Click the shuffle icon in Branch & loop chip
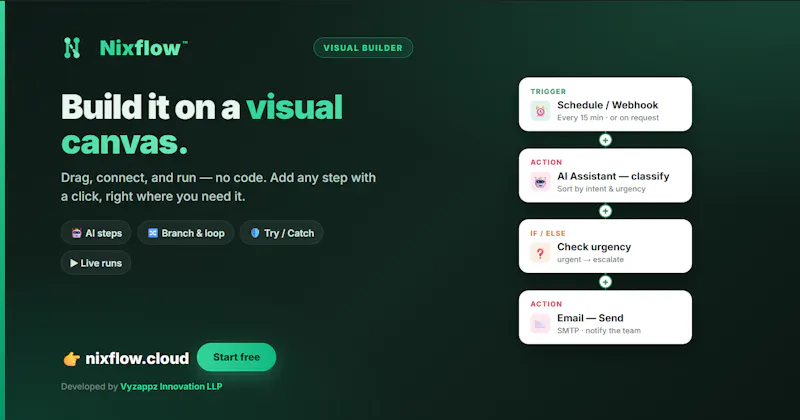Image resolution: width=800 pixels, height=420 pixels. [x=153, y=233]
